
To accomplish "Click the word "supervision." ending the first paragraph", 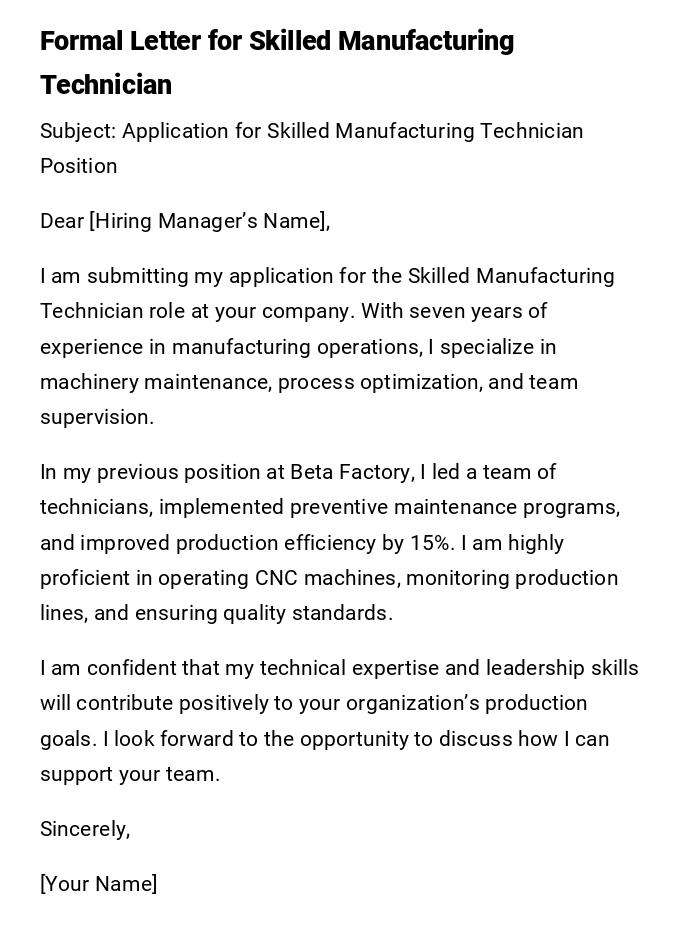I will click(x=97, y=417).
